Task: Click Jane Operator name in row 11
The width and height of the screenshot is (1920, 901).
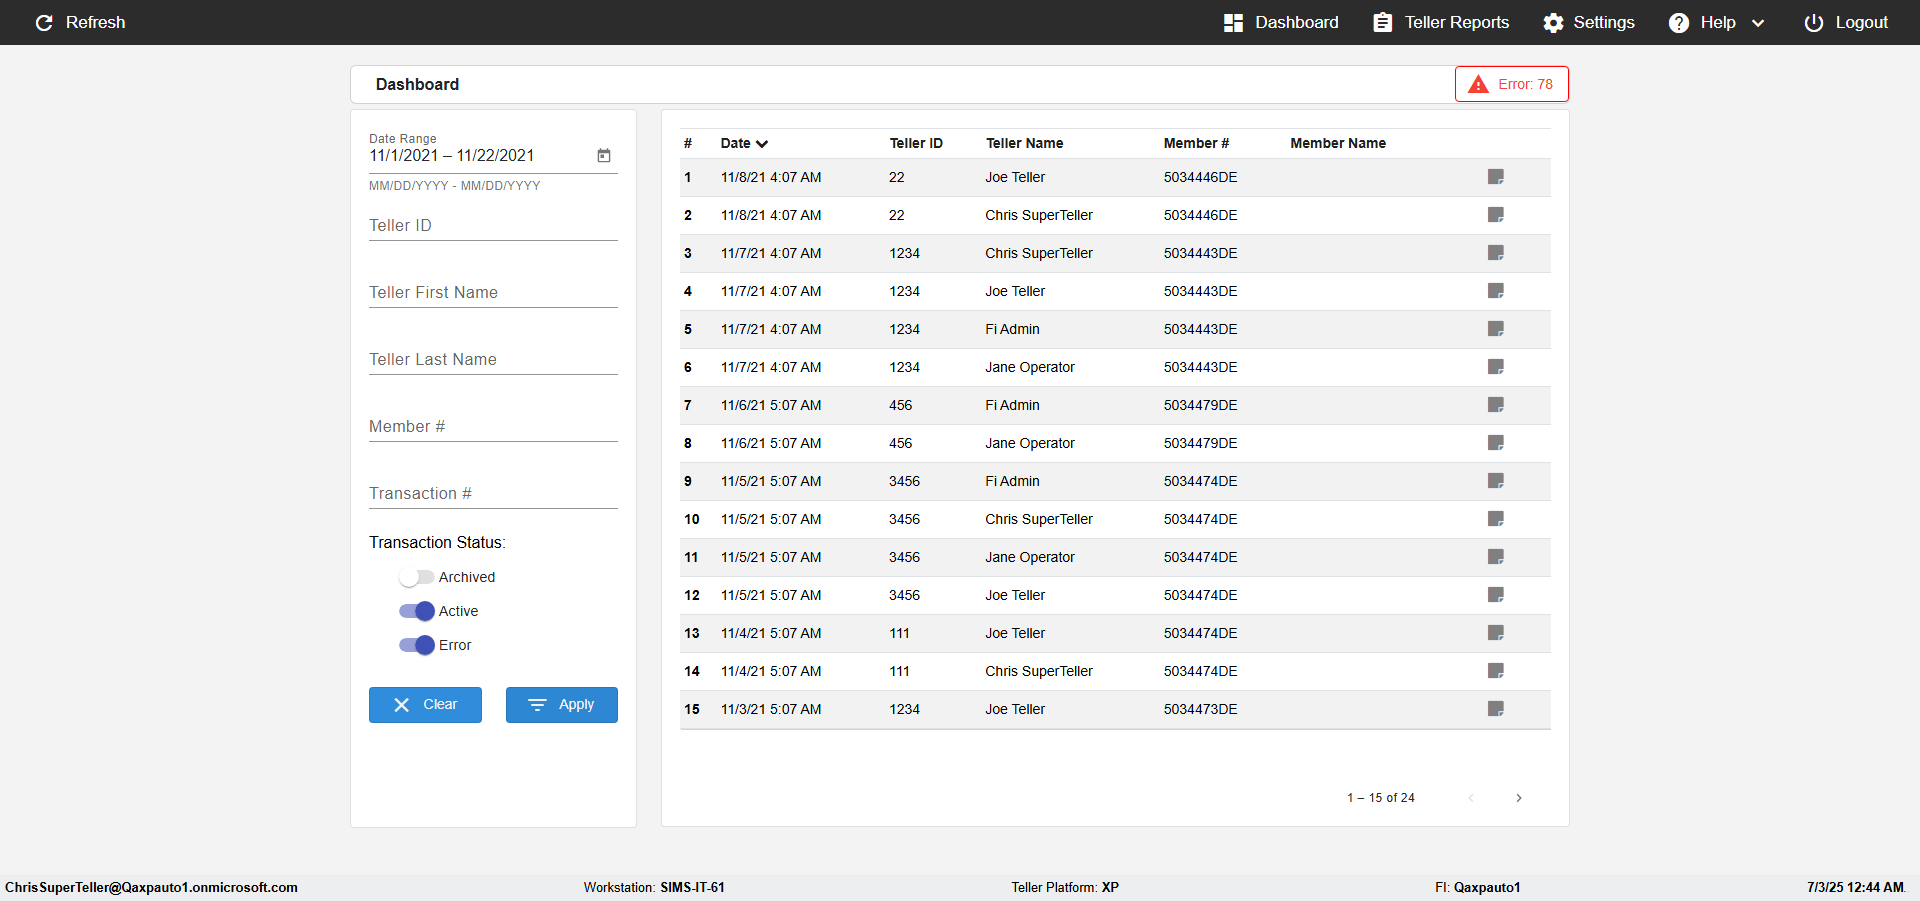Action: click(x=1029, y=557)
